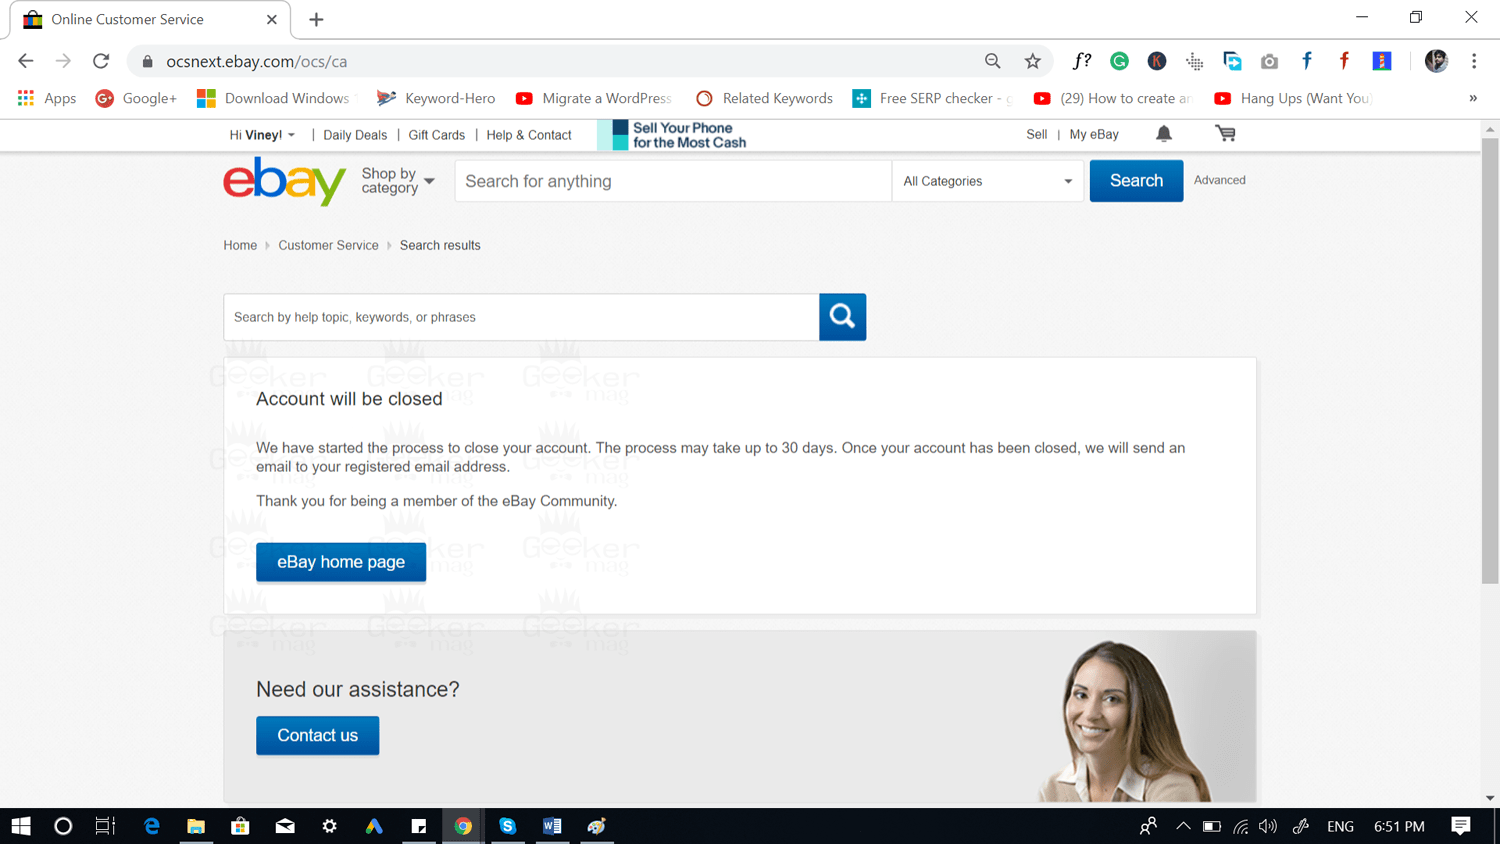This screenshot has height=844, width=1500.
Task: Open Microsoft Word from the taskbar
Action: (551, 826)
